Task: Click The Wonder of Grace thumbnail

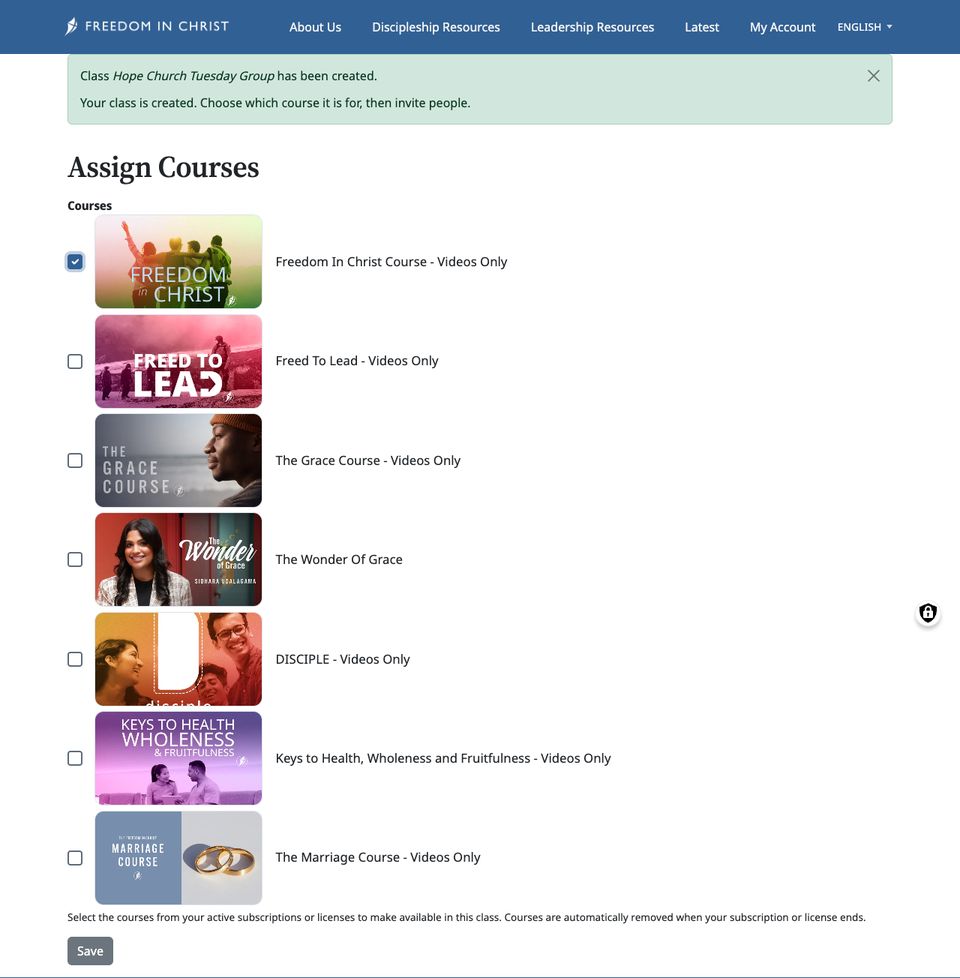Action: [x=178, y=559]
